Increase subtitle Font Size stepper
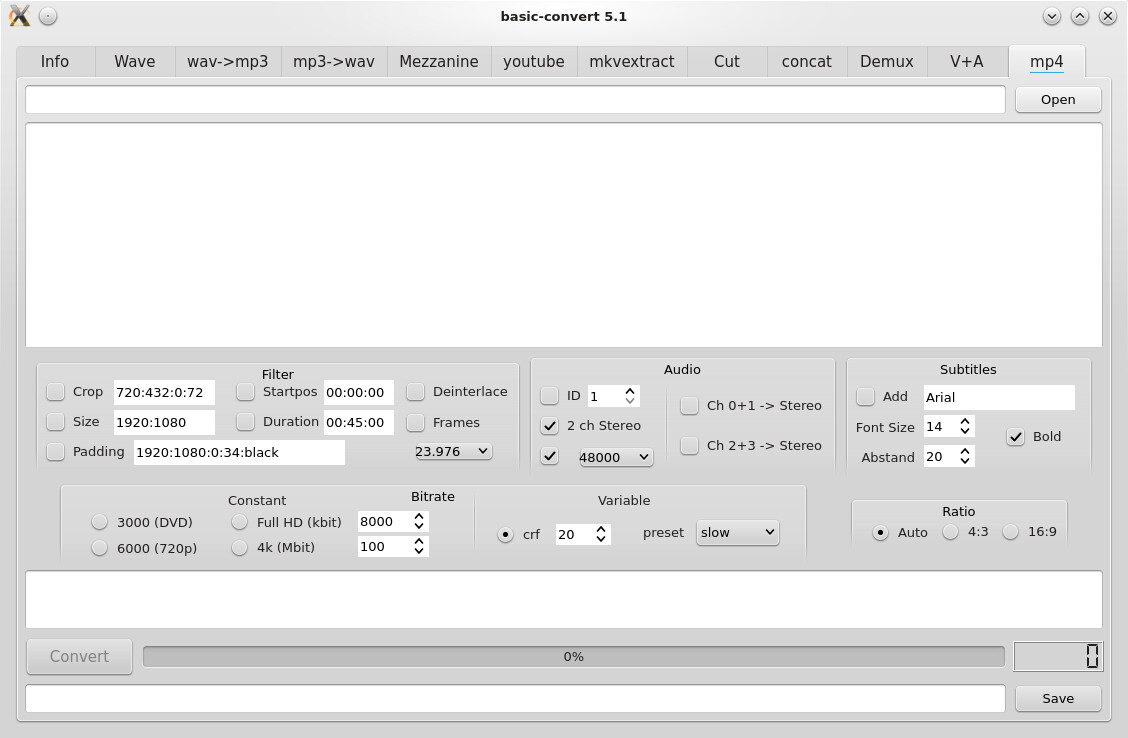Viewport: 1128px width, 738px height. tap(965, 422)
